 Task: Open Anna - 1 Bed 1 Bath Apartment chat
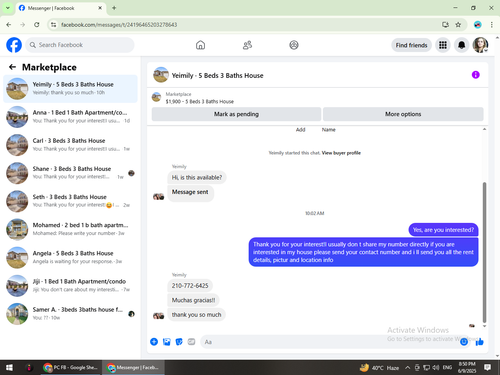(x=70, y=117)
